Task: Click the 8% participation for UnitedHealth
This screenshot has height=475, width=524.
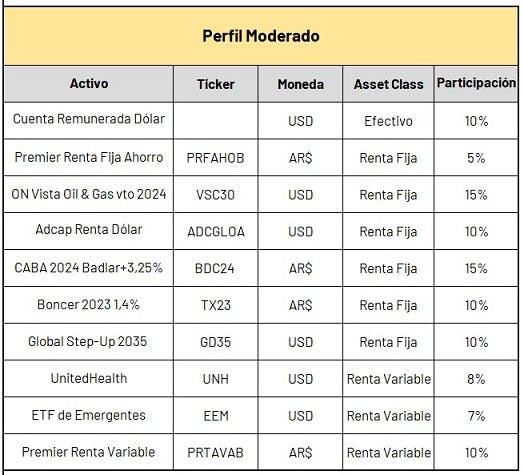Action: [476, 379]
